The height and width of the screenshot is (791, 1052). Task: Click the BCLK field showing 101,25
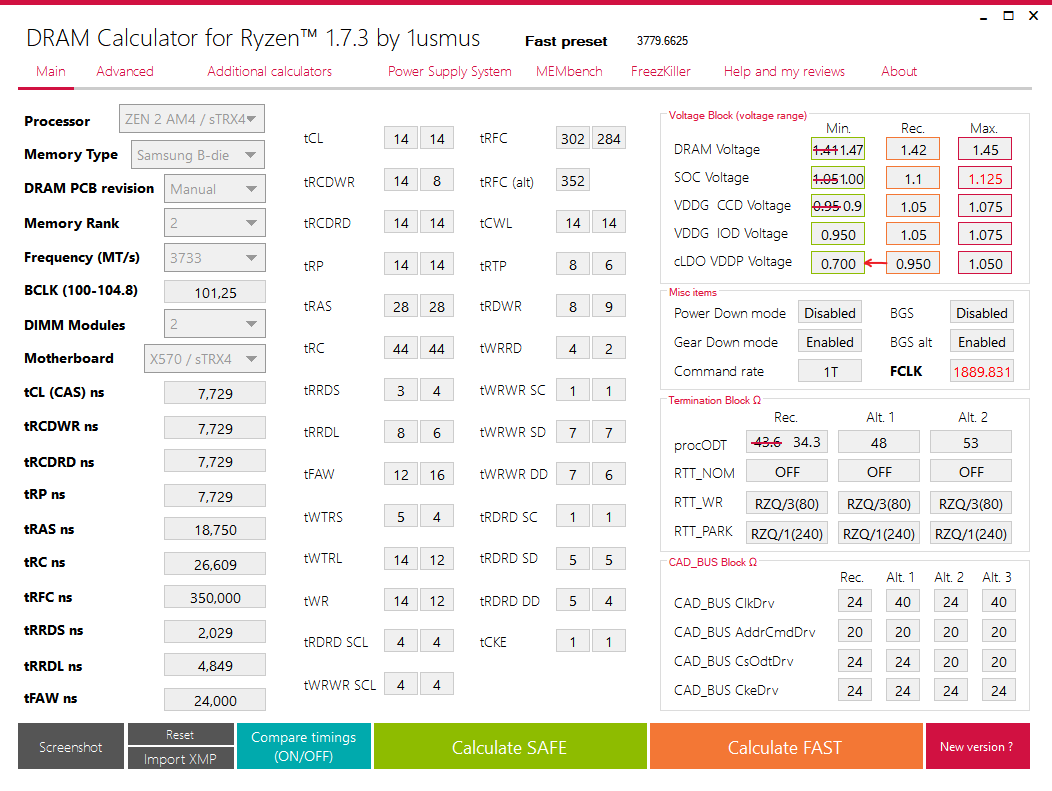pos(215,293)
